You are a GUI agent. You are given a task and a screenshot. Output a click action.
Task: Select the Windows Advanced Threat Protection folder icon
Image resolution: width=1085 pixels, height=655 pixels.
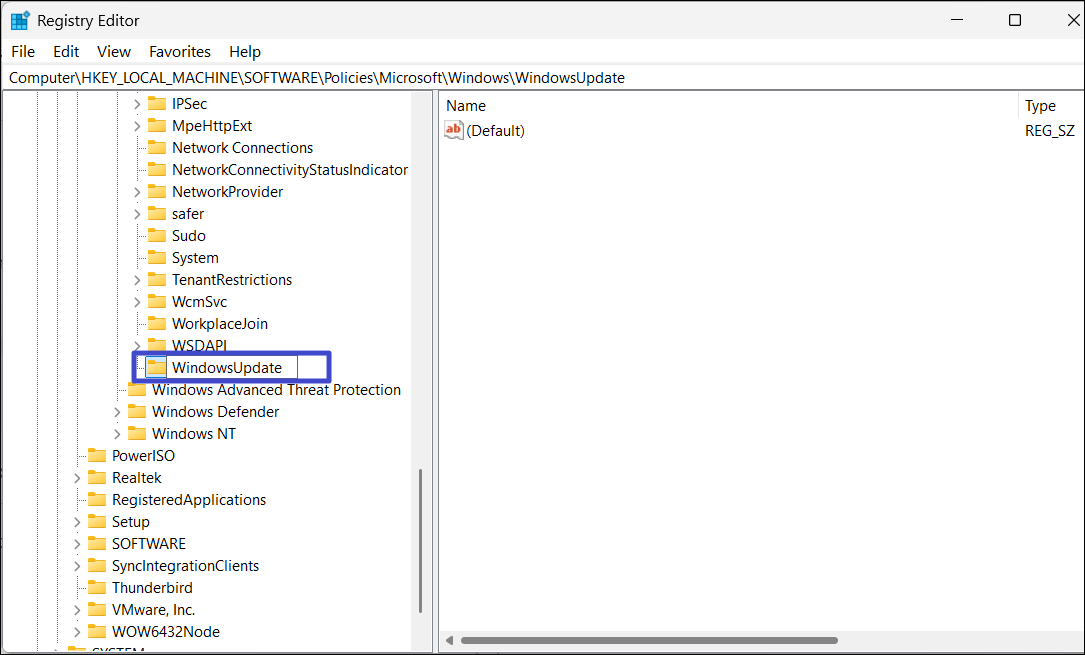(x=137, y=389)
